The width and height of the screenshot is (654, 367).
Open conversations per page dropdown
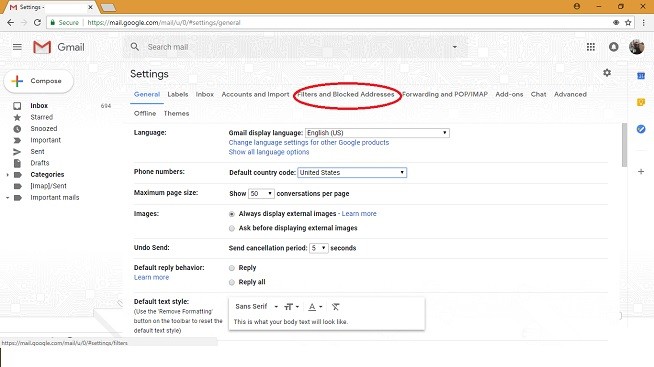click(x=261, y=194)
